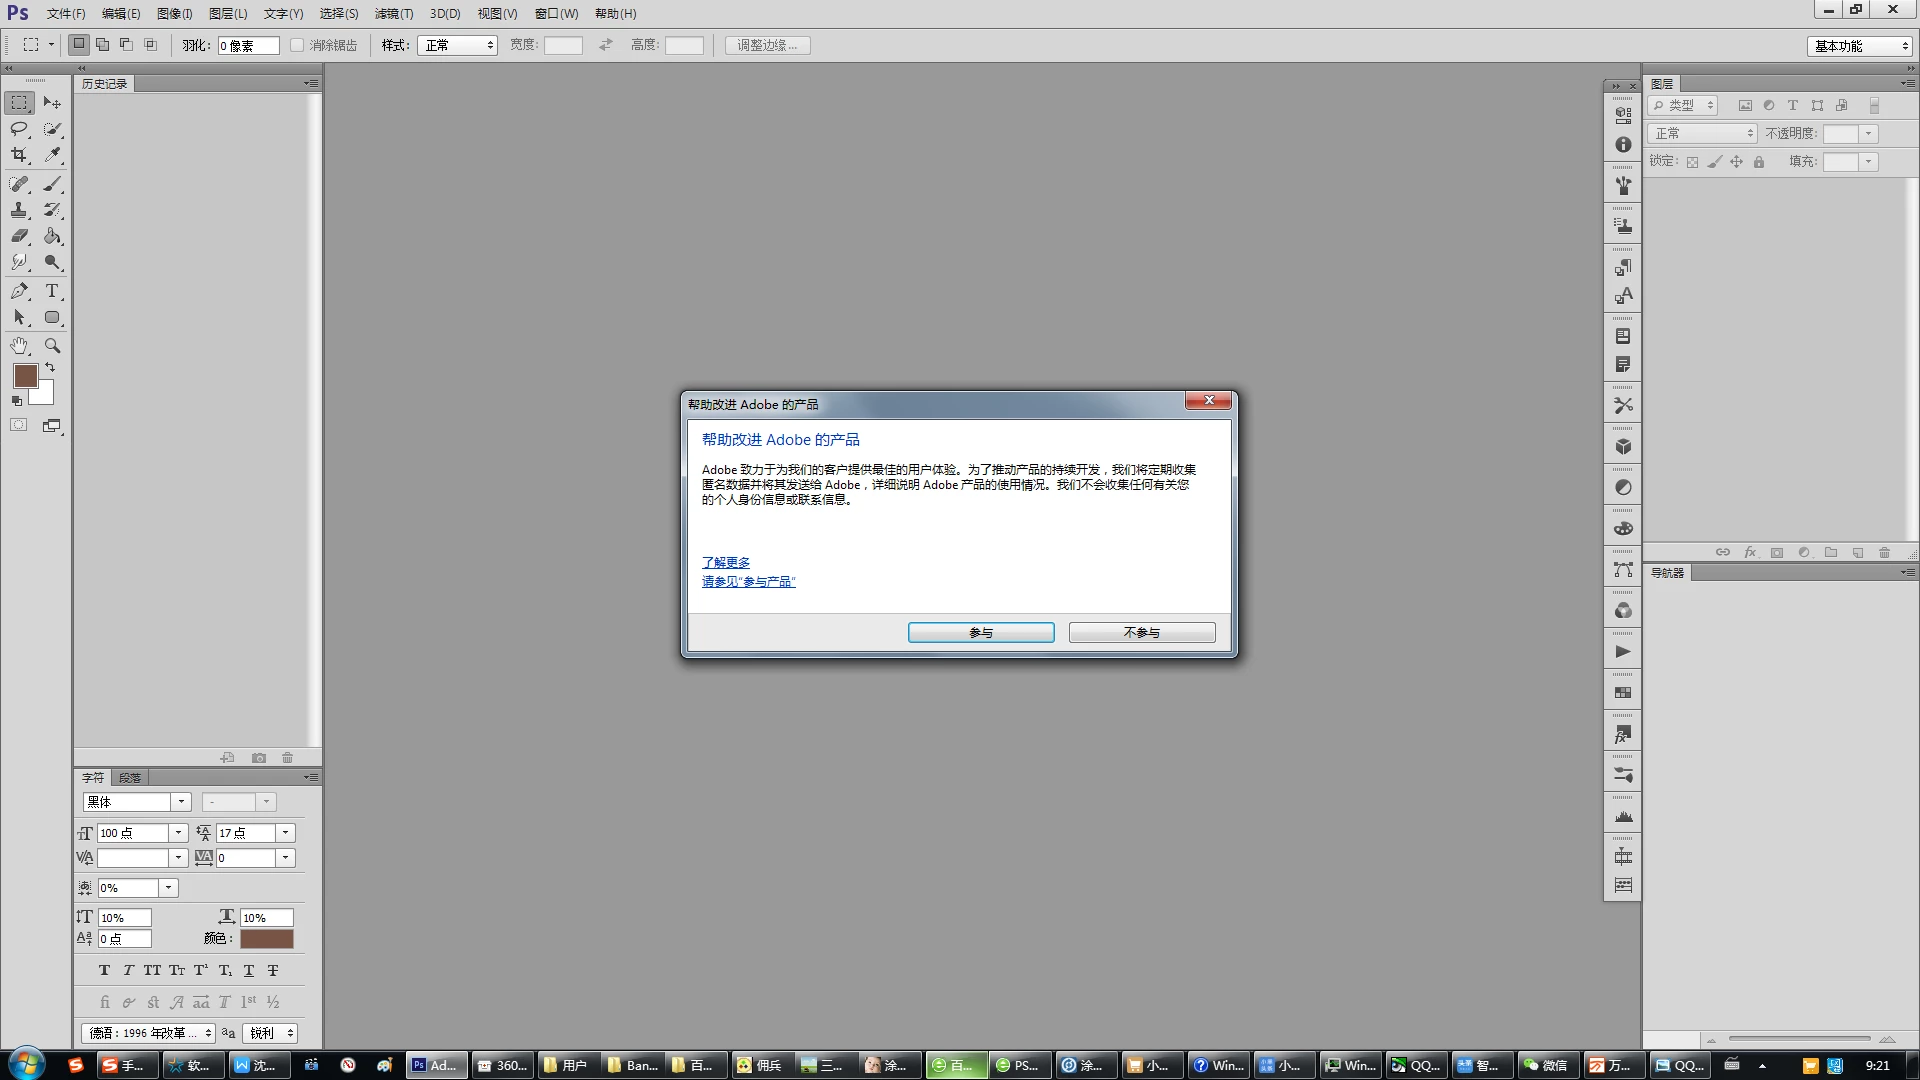This screenshot has width=1920, height=1080.
Task: Choose Subtract from selection mode
Action: [126, 44]
